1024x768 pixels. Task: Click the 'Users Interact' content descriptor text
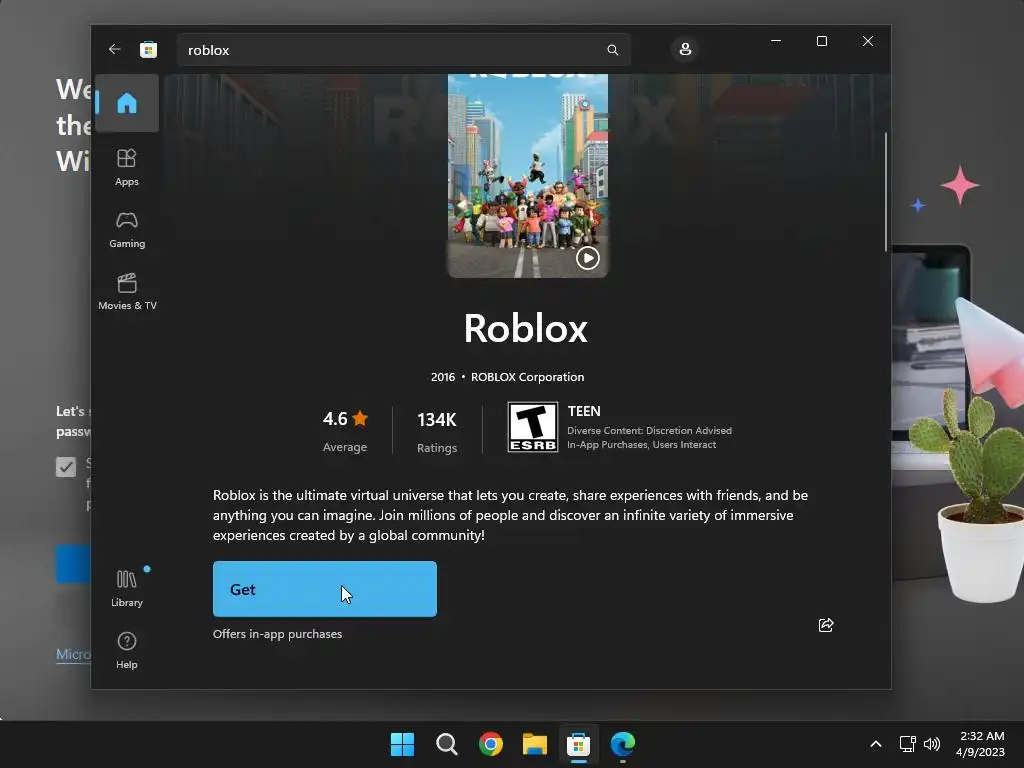pyautogui.click(x=684, y=445)
